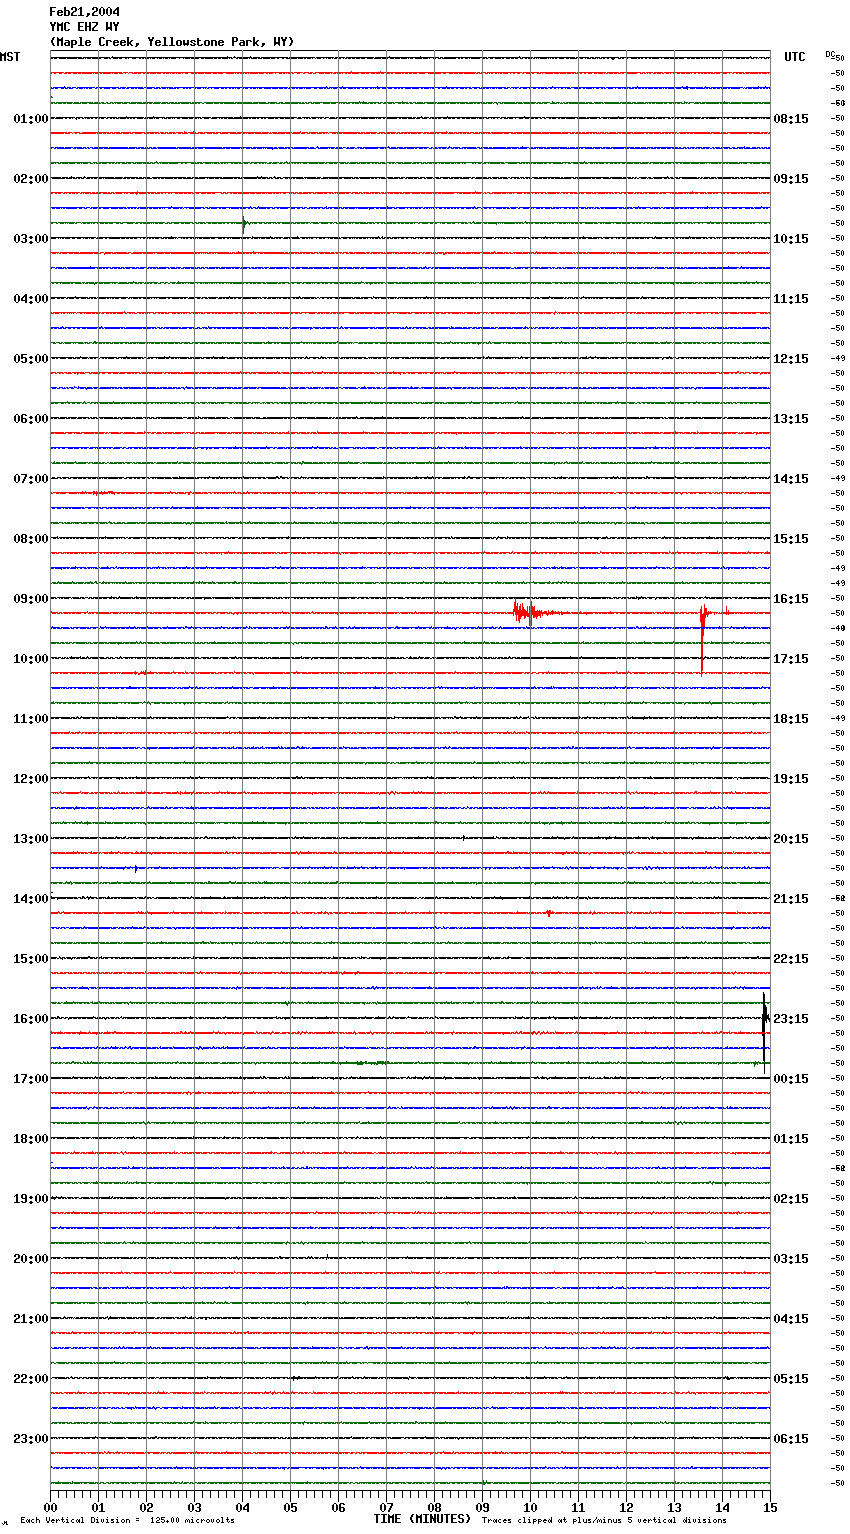Click the 21:15 UTC time label
Viewport: 850px width, 1534px height.
[791, 899]
